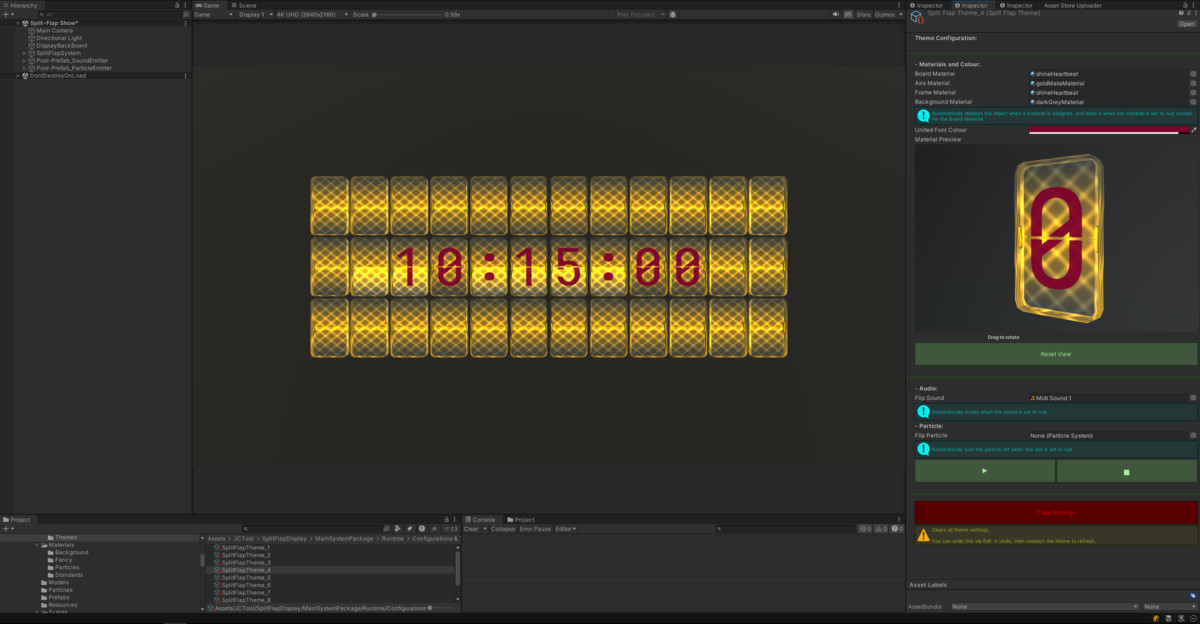Pick object for Background Material field

click(x=1193, y=102)
